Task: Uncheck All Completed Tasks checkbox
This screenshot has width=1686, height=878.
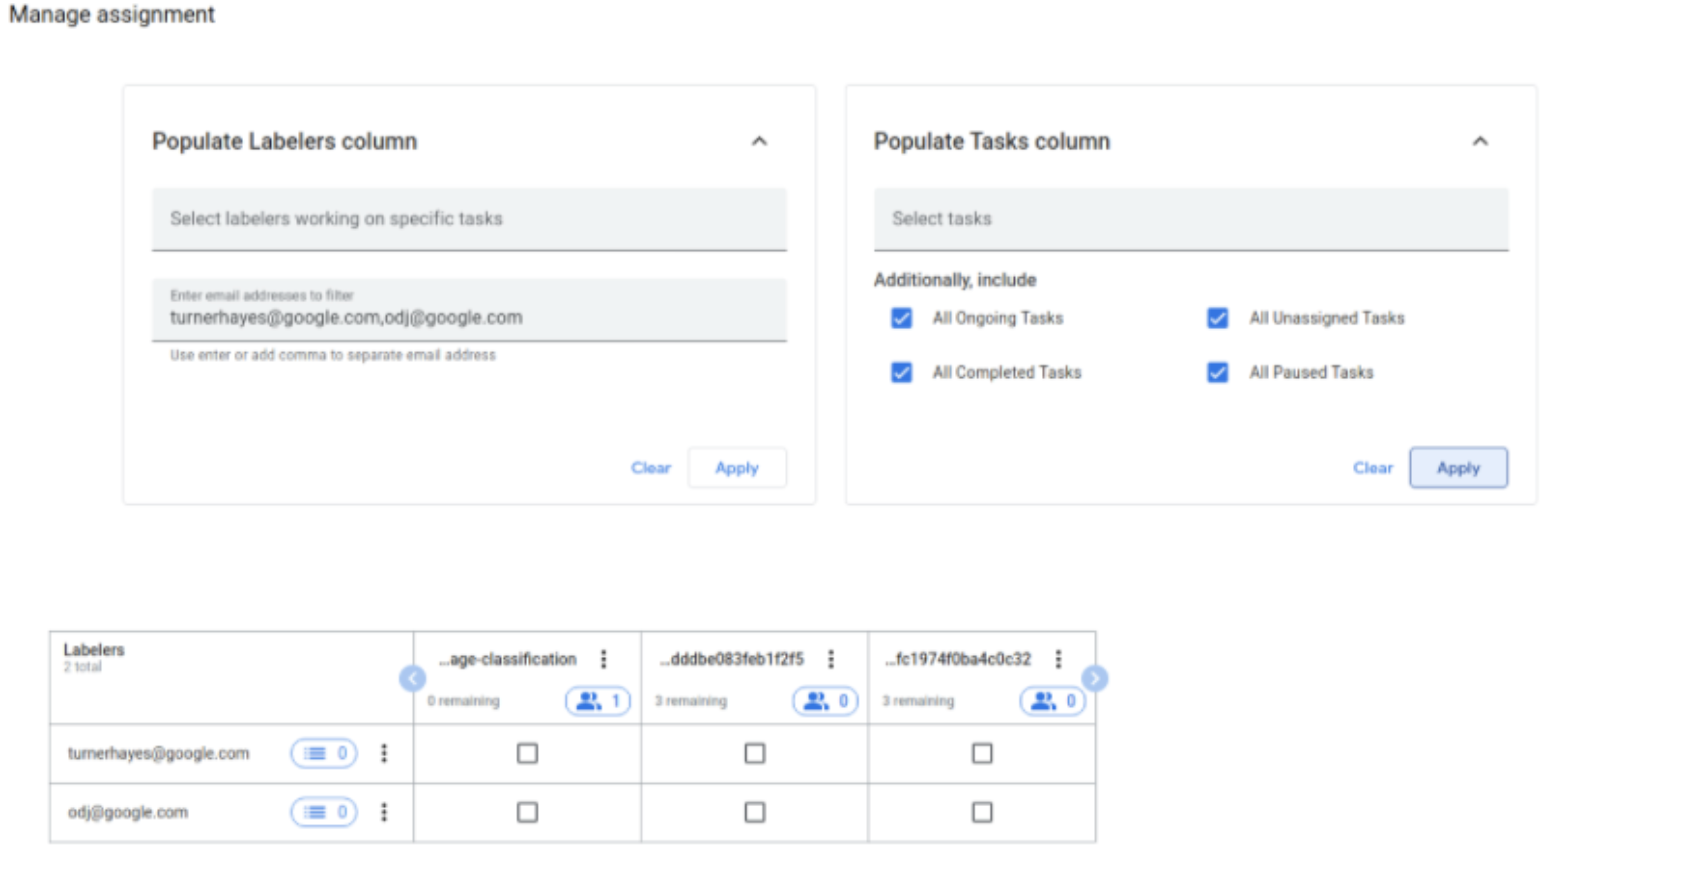Action: pos(901,372)
